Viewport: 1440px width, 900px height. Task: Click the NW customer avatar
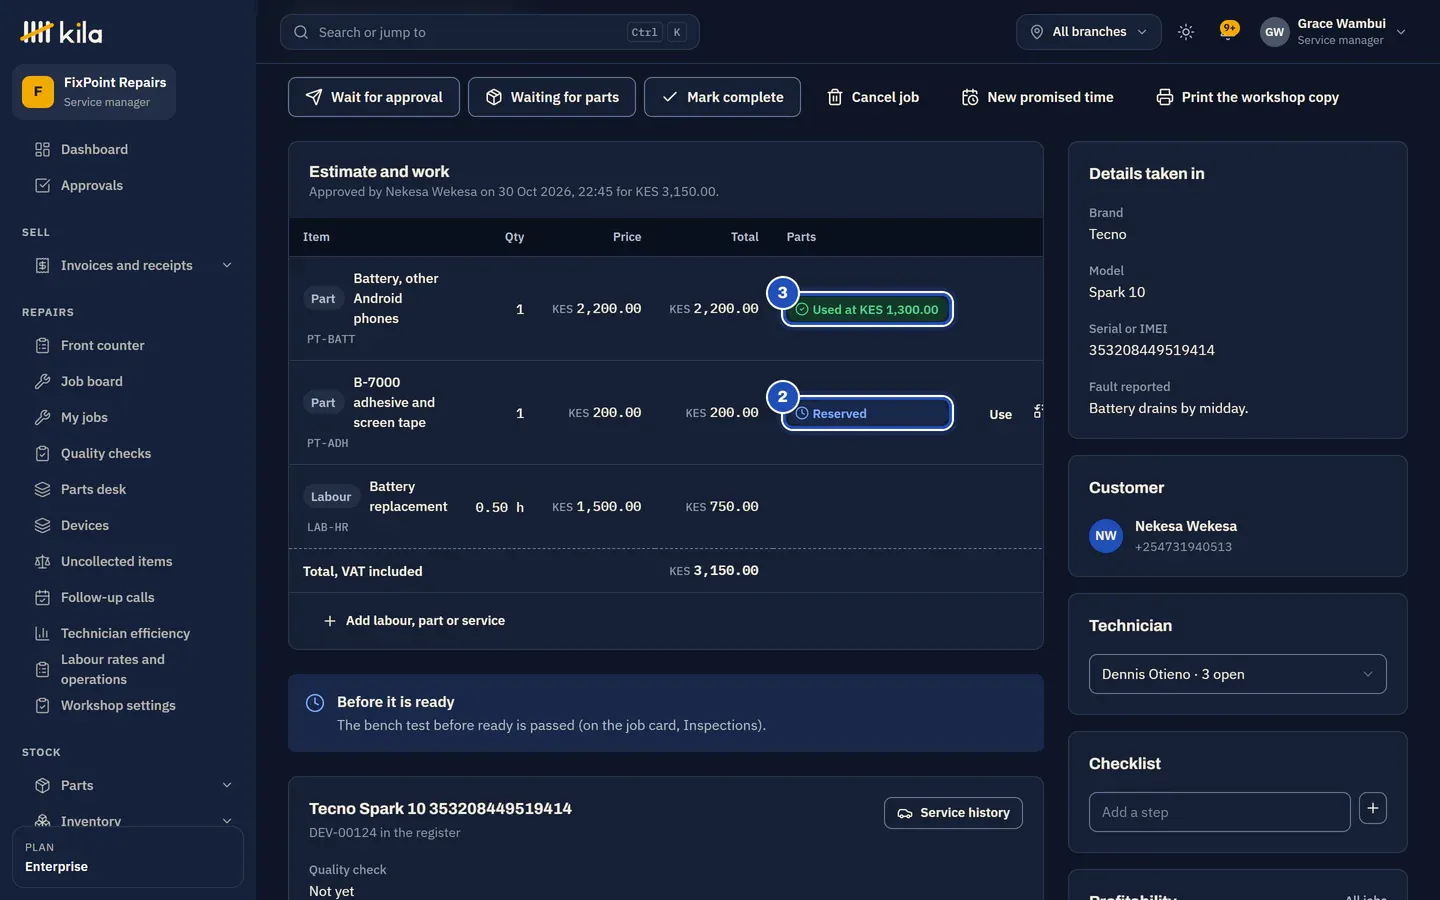(1106, 536)
